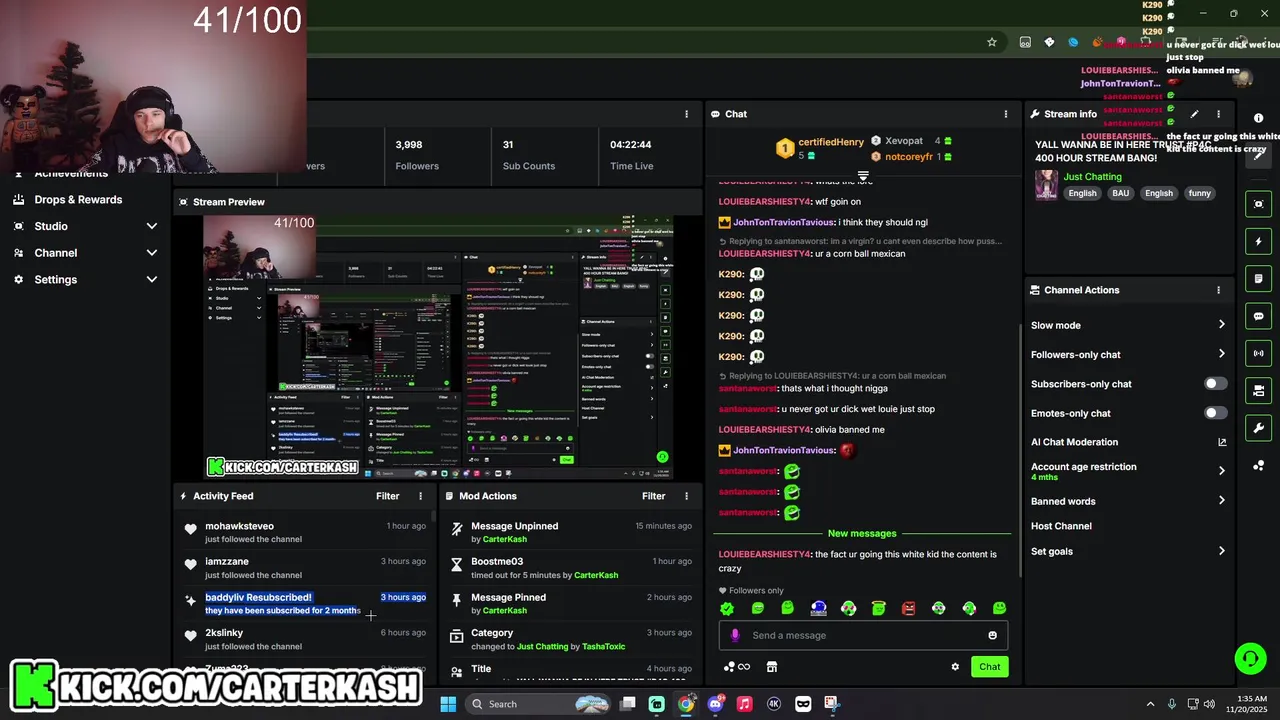Image resolution: width=1280 pixels, height=720 pixels.
Task: Open the chat settings gear icon
Action: [955, 667]
